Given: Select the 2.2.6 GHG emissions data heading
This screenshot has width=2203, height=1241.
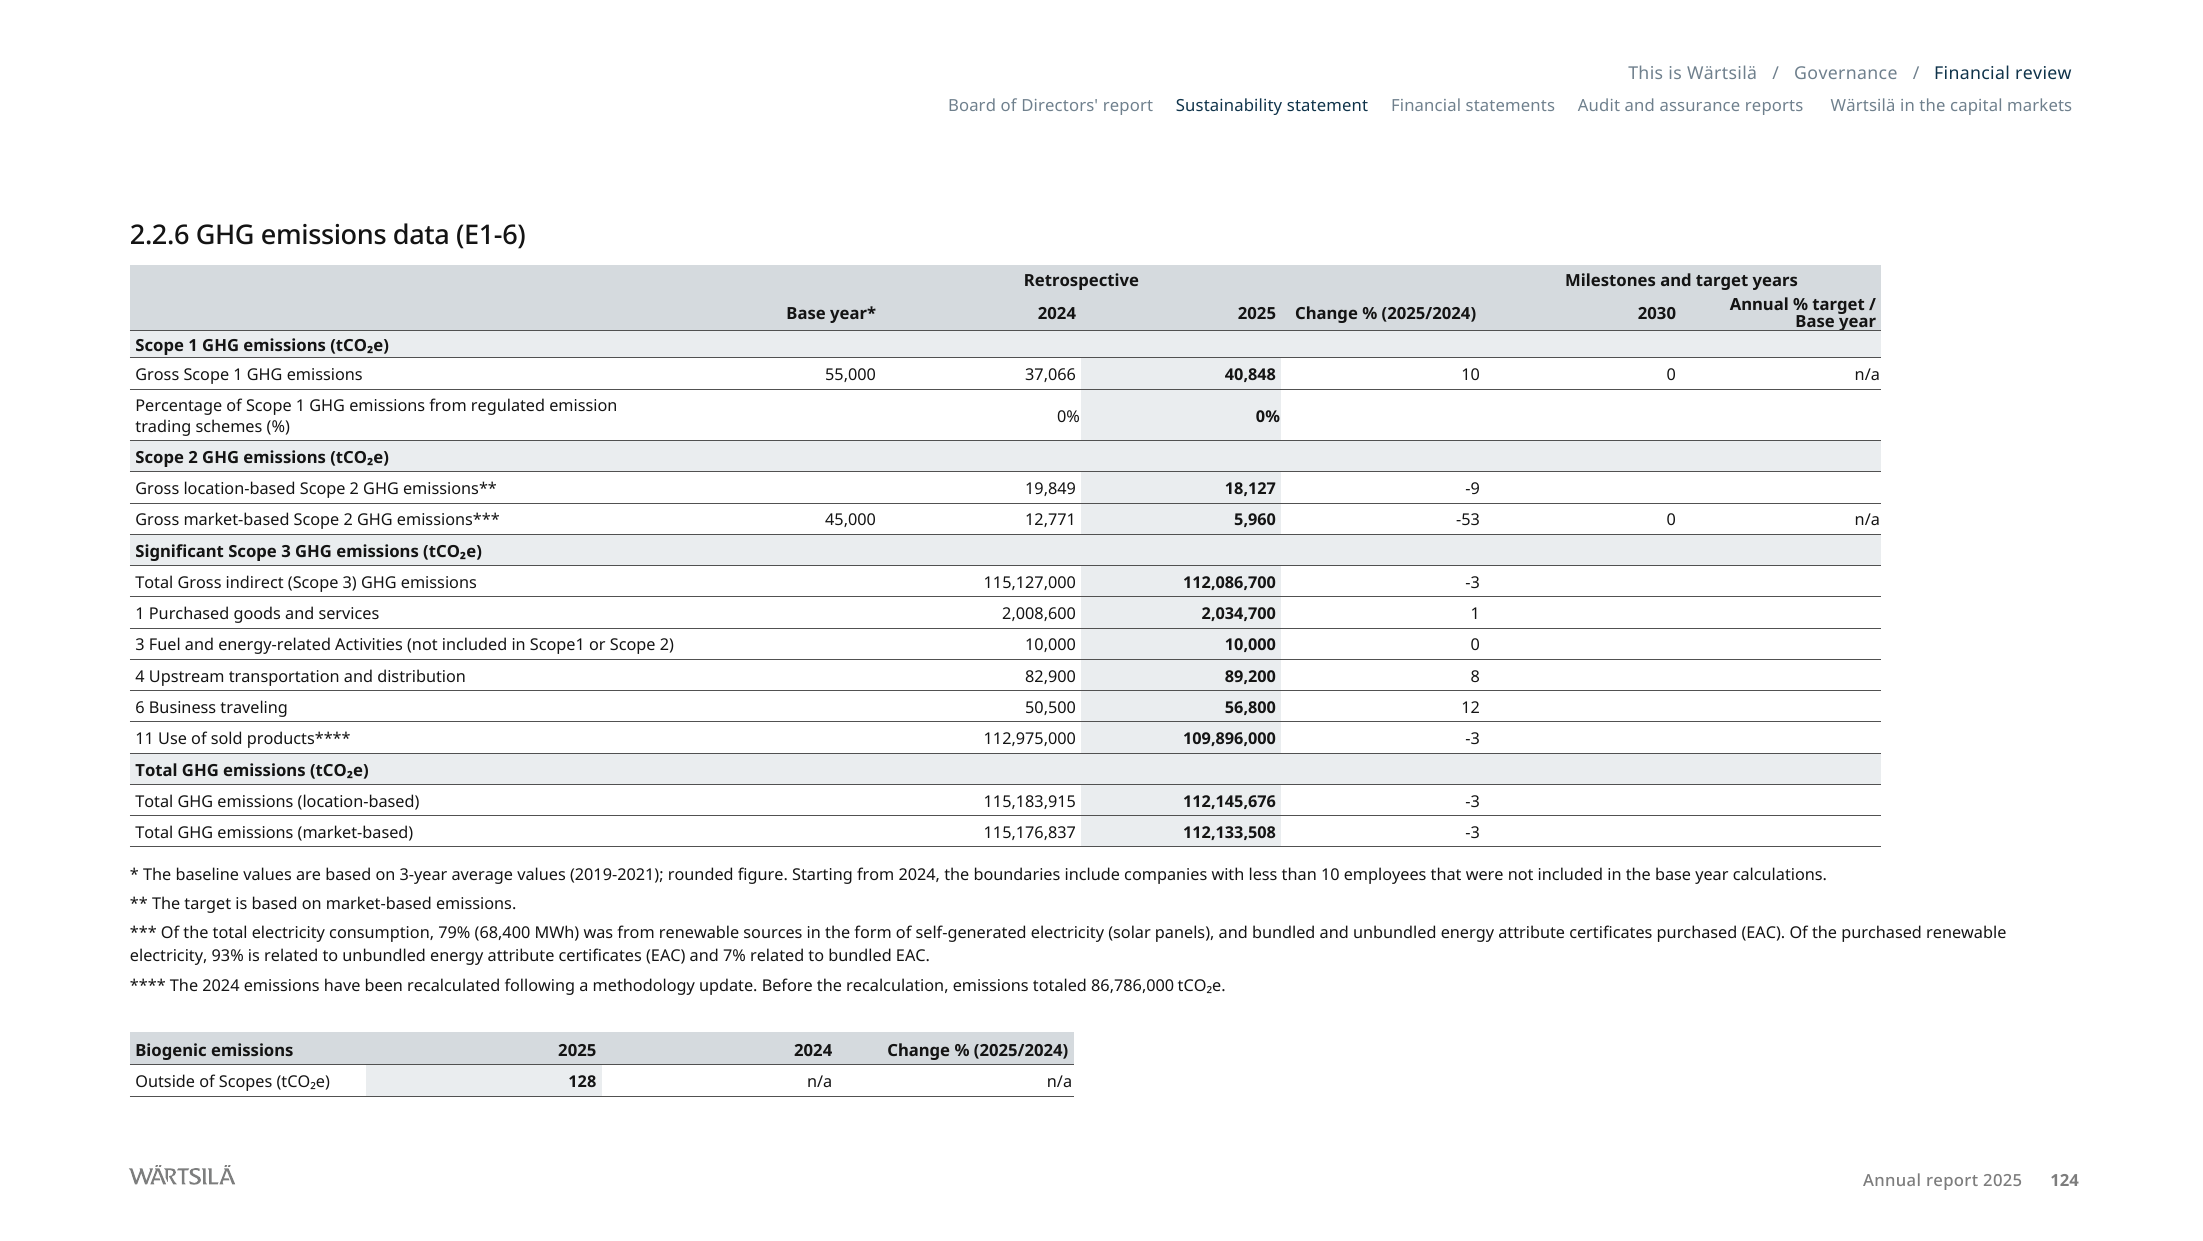Looking at the screenshot, I should [x=327, y=235].
